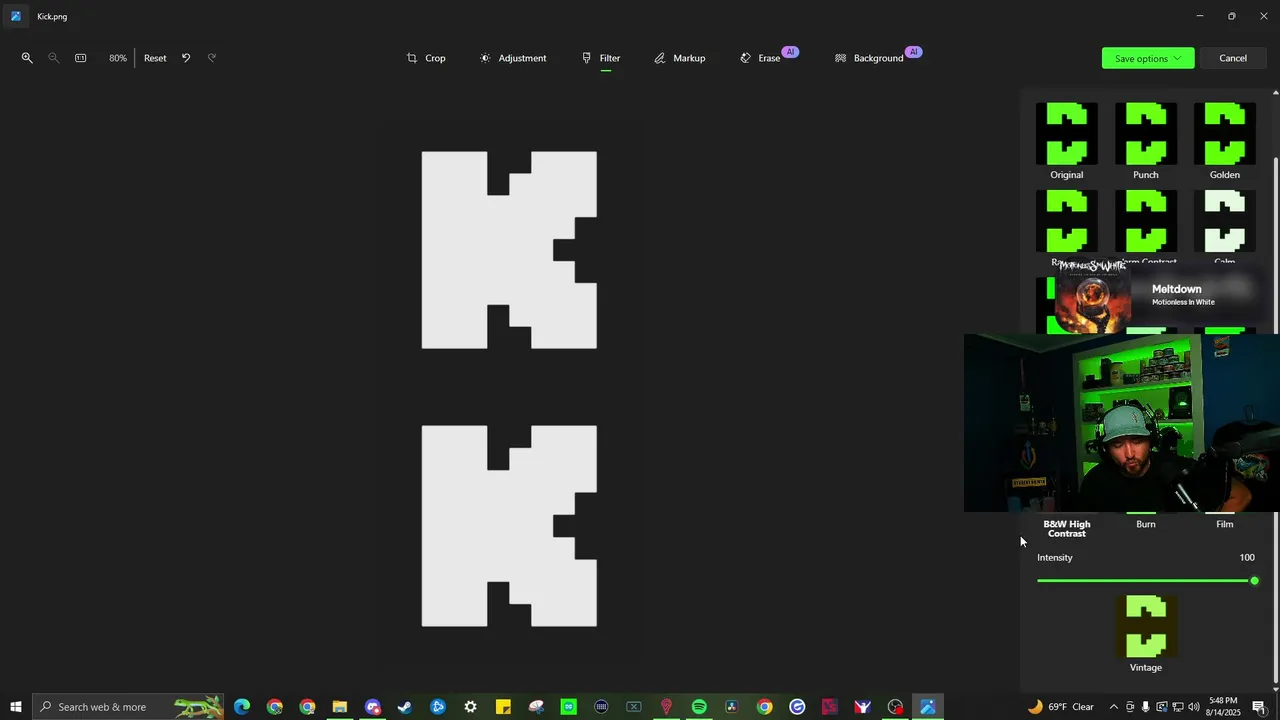This screenshot has width=1280, height=720.
Task: Zoom in using the magnifier plus icon
Action: point(27,58)
